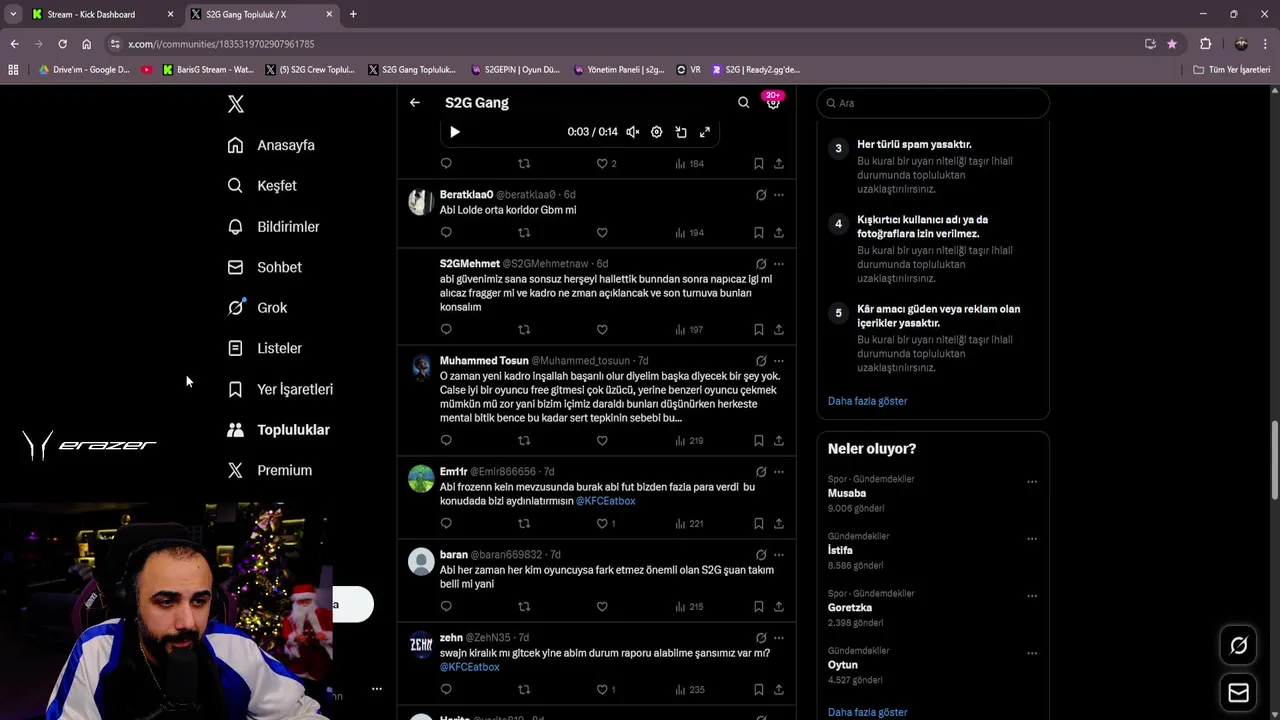
Task: Open Yer İşaretleri bookmarks page
Action: coord(280,389)
